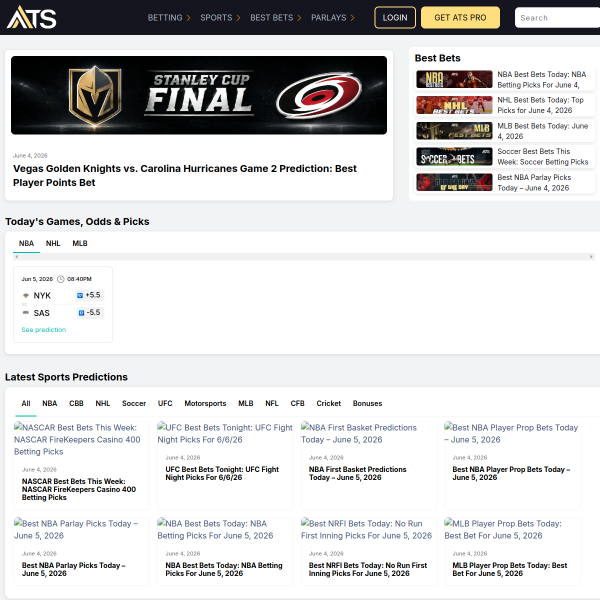This screenshot has height=600, width=600.
Task: Expand the SPORTS menu chevron
Action: [238, 18]
